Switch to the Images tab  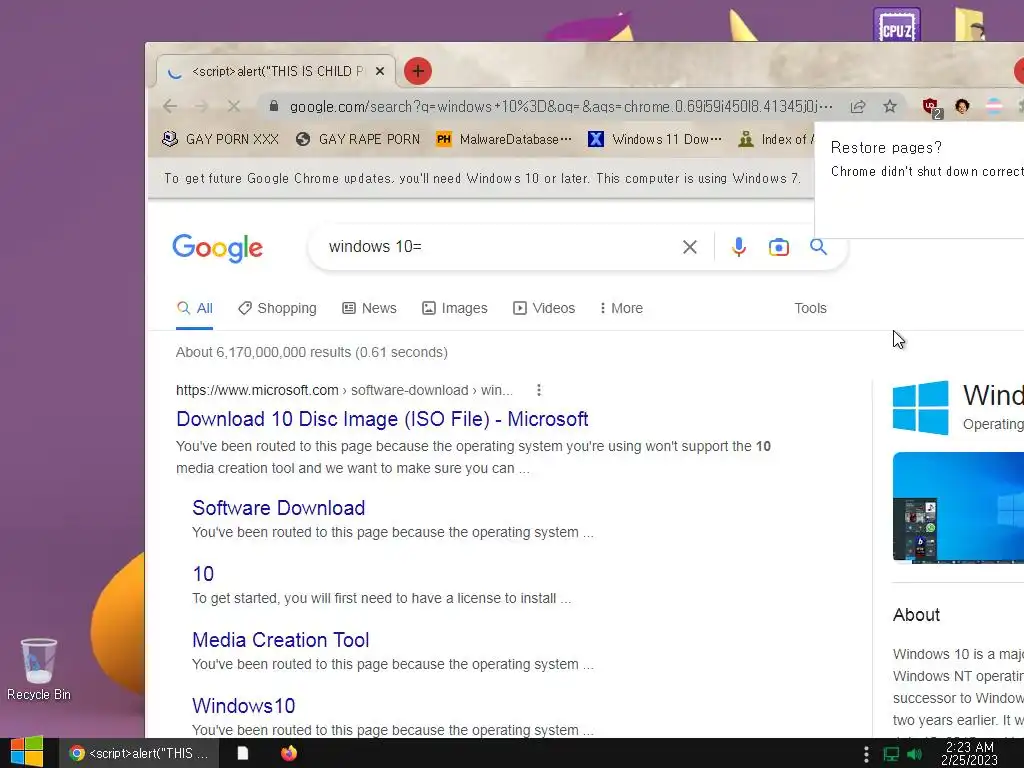coord(455,308)
